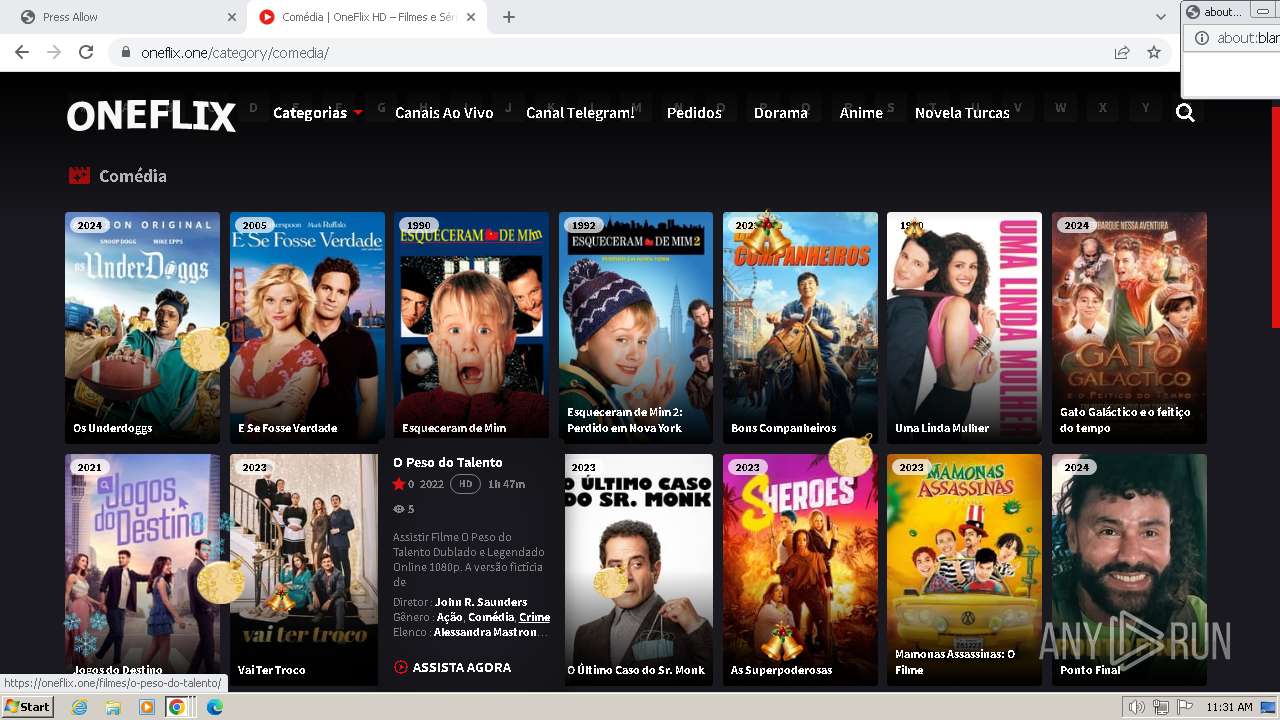1280x720 pixels.
Task: Open the Windows Start button
Action: click(28, 707)
